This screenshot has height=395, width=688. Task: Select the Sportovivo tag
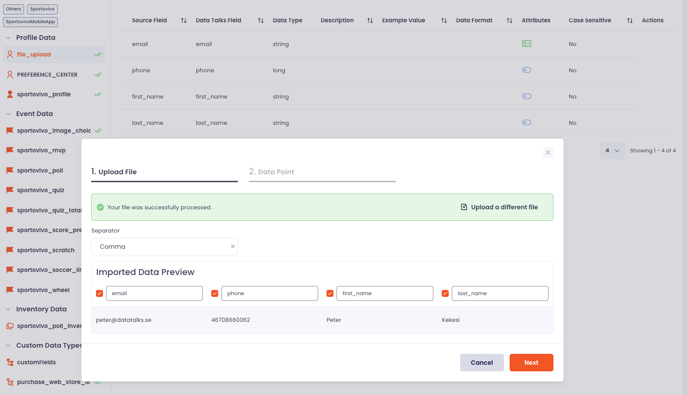tap(43, 9)
